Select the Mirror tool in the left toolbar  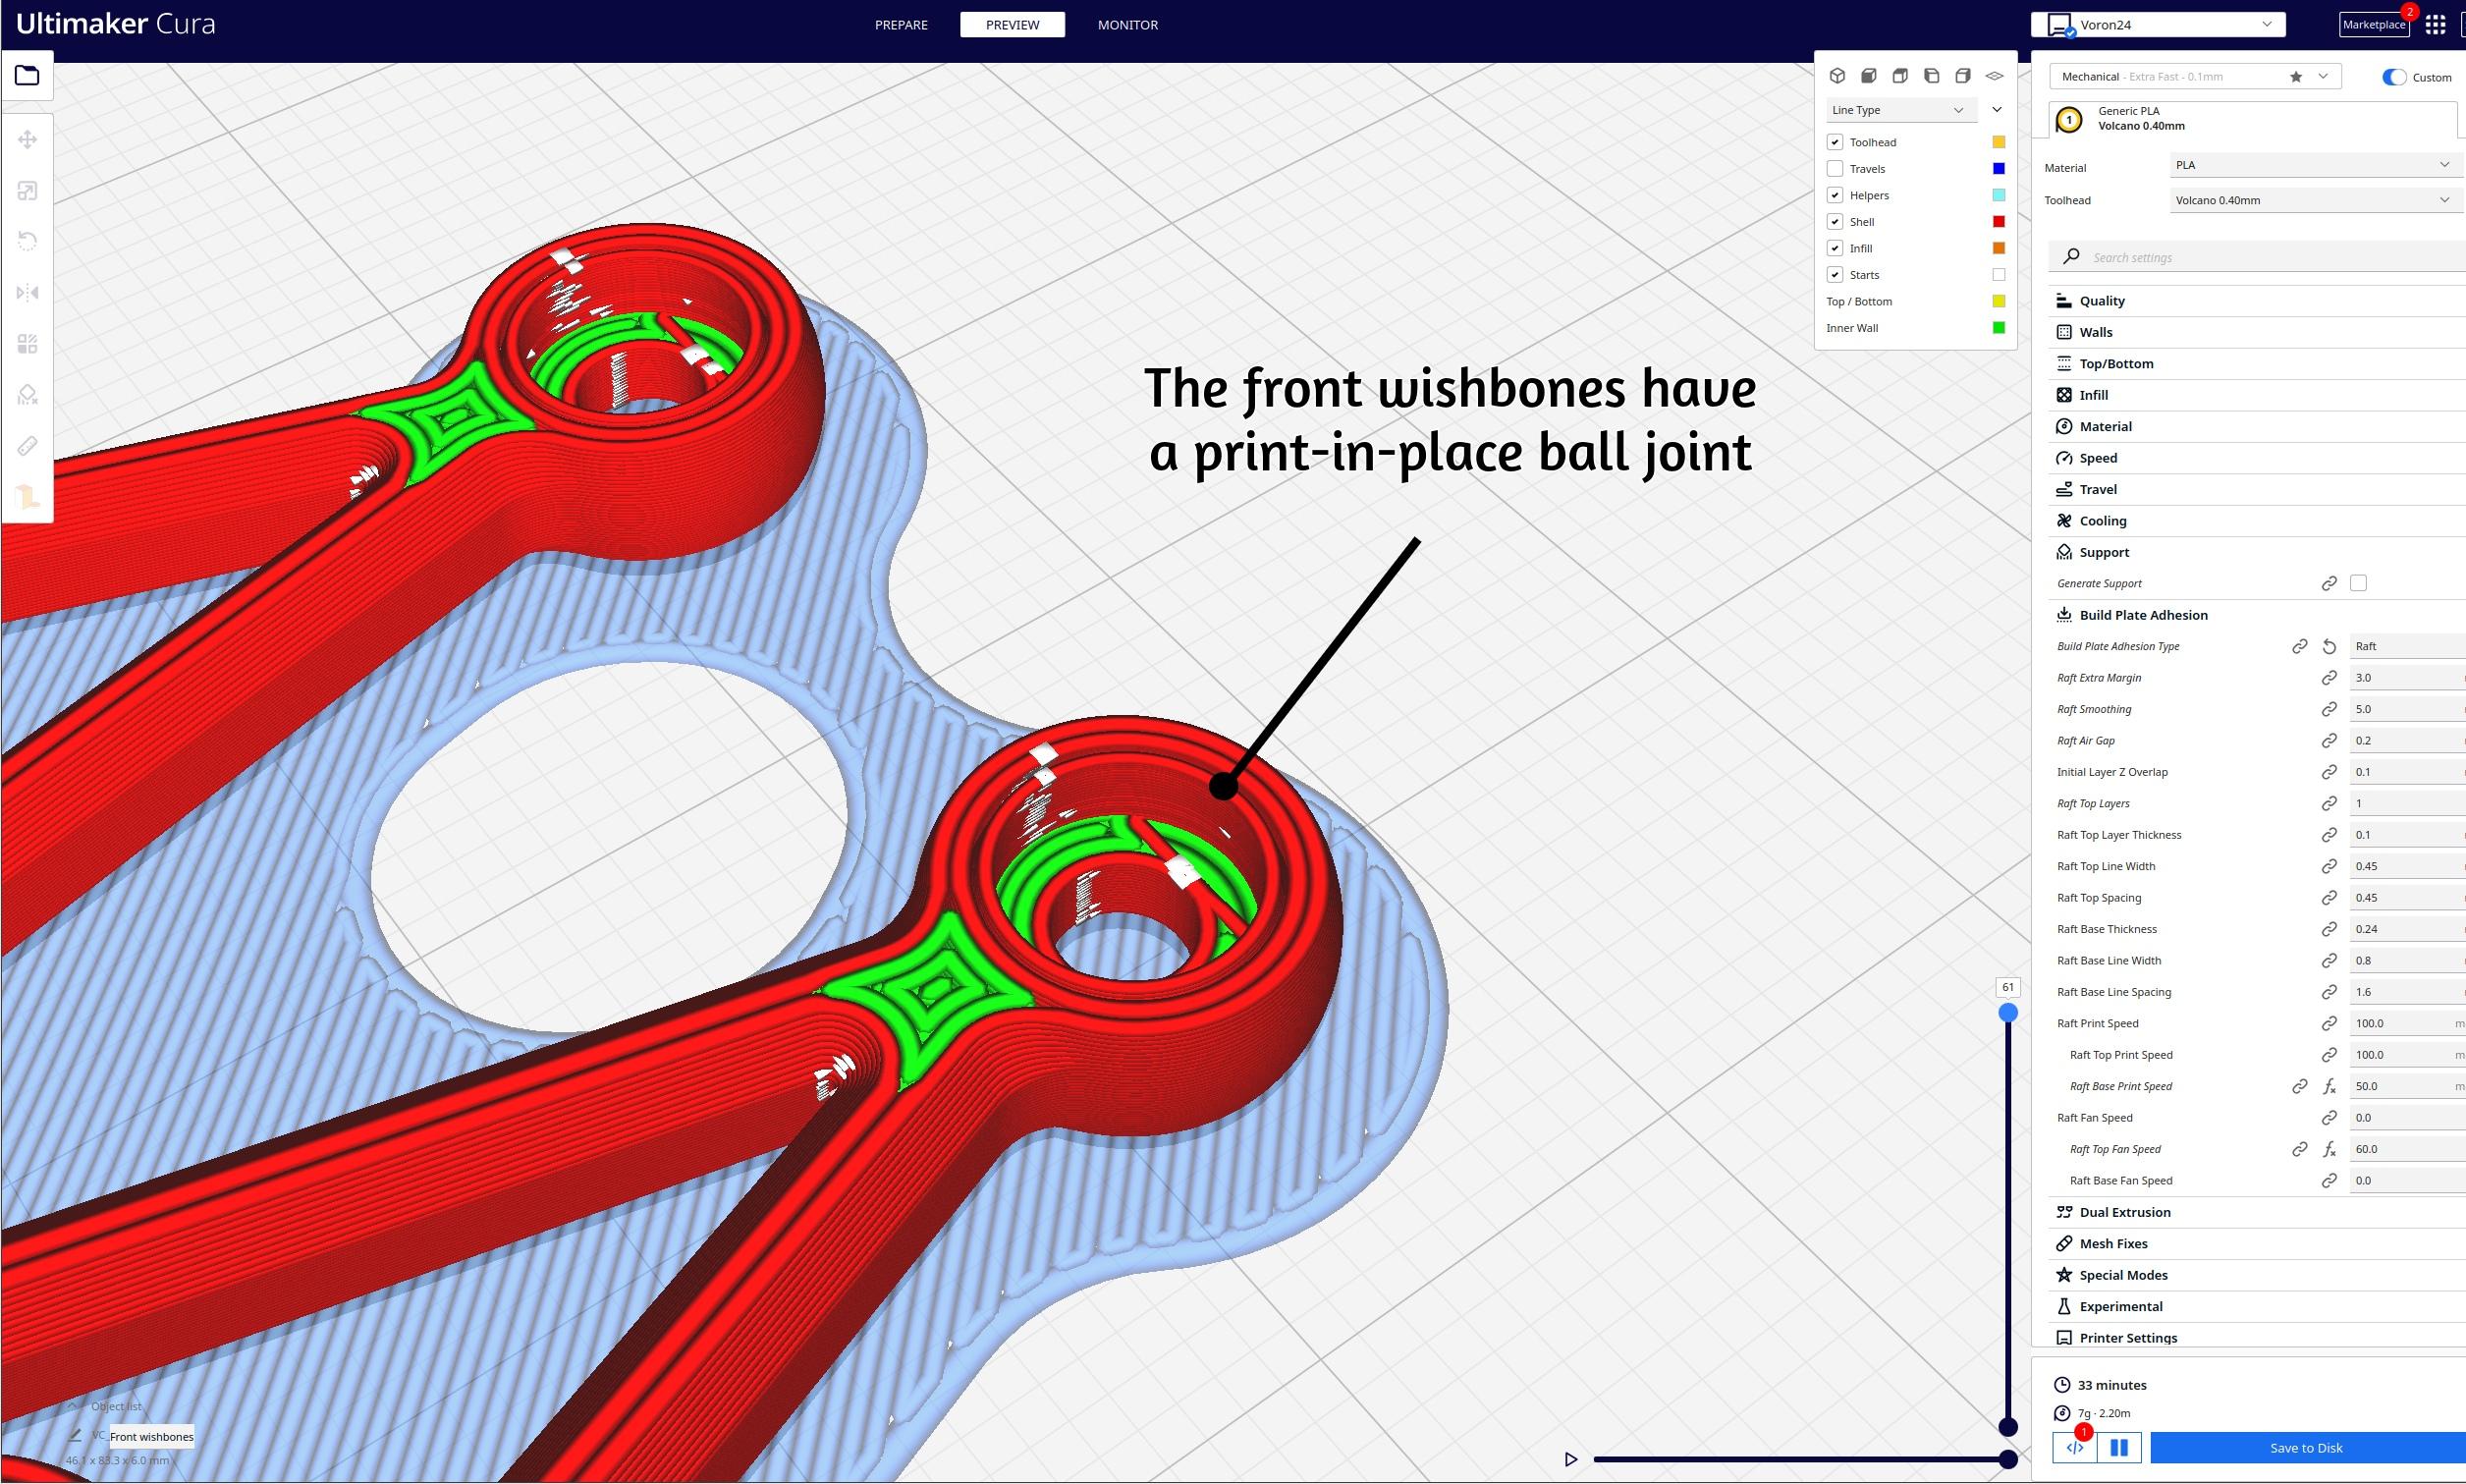(x=28, y=292)
